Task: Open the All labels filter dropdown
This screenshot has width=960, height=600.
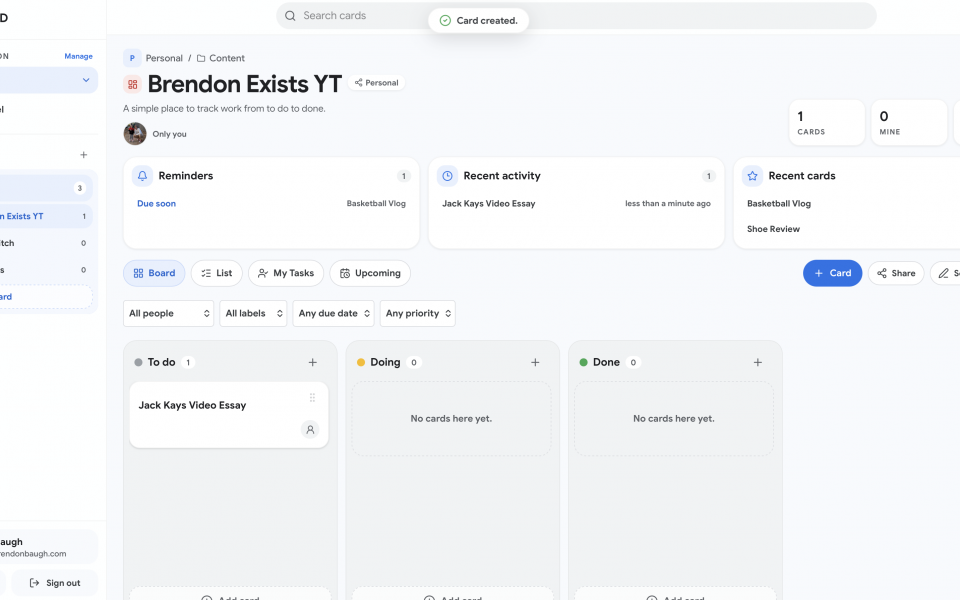Action: coord(253,313)
